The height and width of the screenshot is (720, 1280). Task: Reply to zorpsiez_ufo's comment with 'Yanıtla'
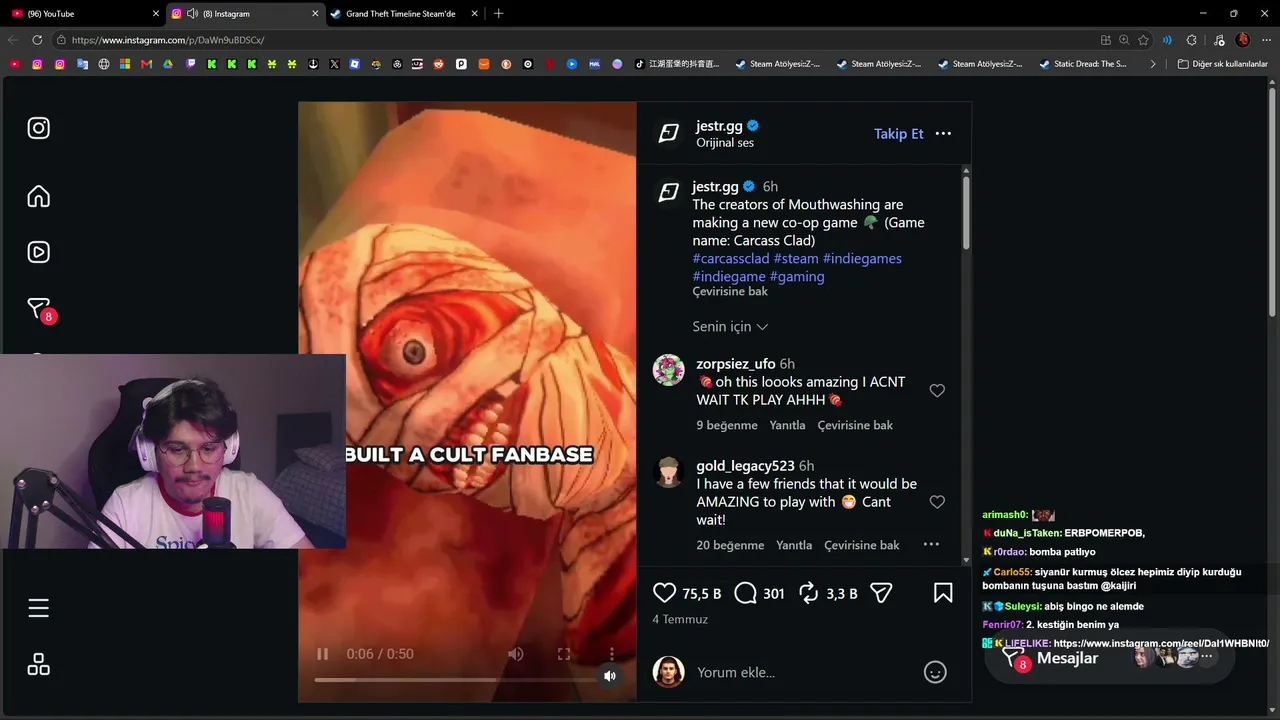pos(787,425)
